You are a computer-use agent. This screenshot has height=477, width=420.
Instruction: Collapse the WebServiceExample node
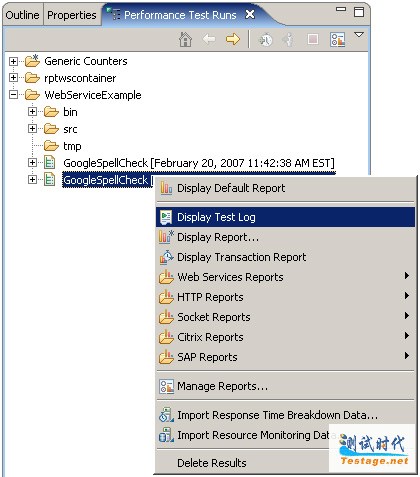pyautogui.click(x=13, y=95)
